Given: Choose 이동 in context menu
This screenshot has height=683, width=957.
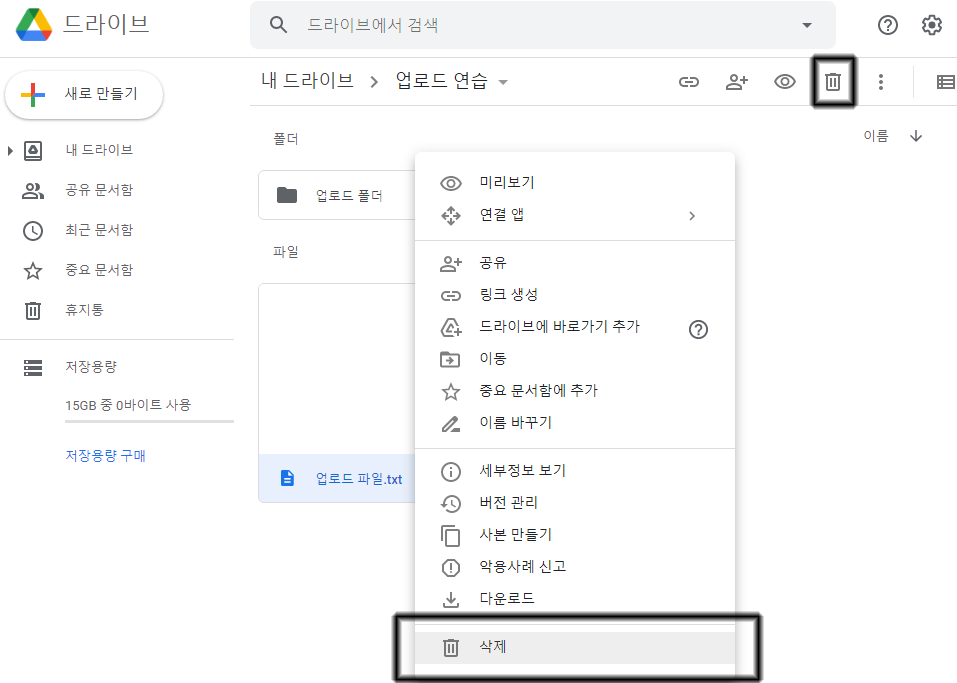Looking at the screenshot, I should pos(575,359).
